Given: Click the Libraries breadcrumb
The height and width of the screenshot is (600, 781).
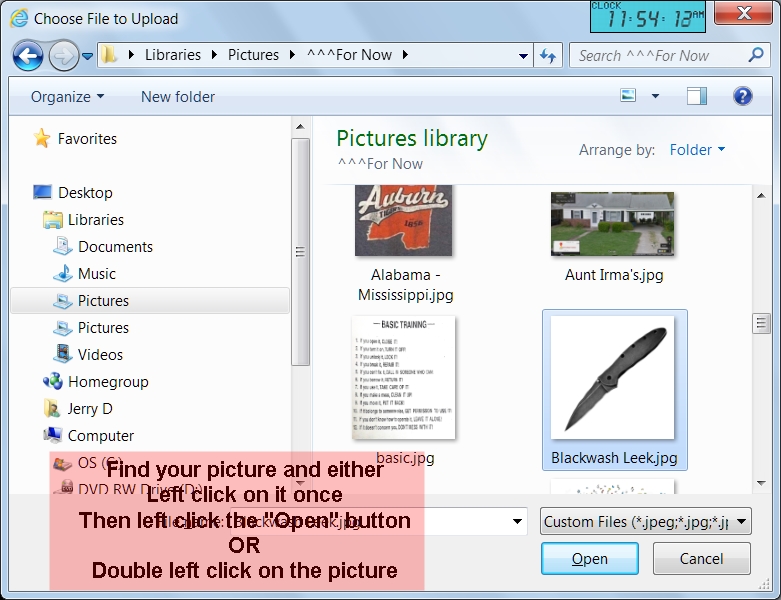Looking at the screenshot, I should tap(173, 55).
